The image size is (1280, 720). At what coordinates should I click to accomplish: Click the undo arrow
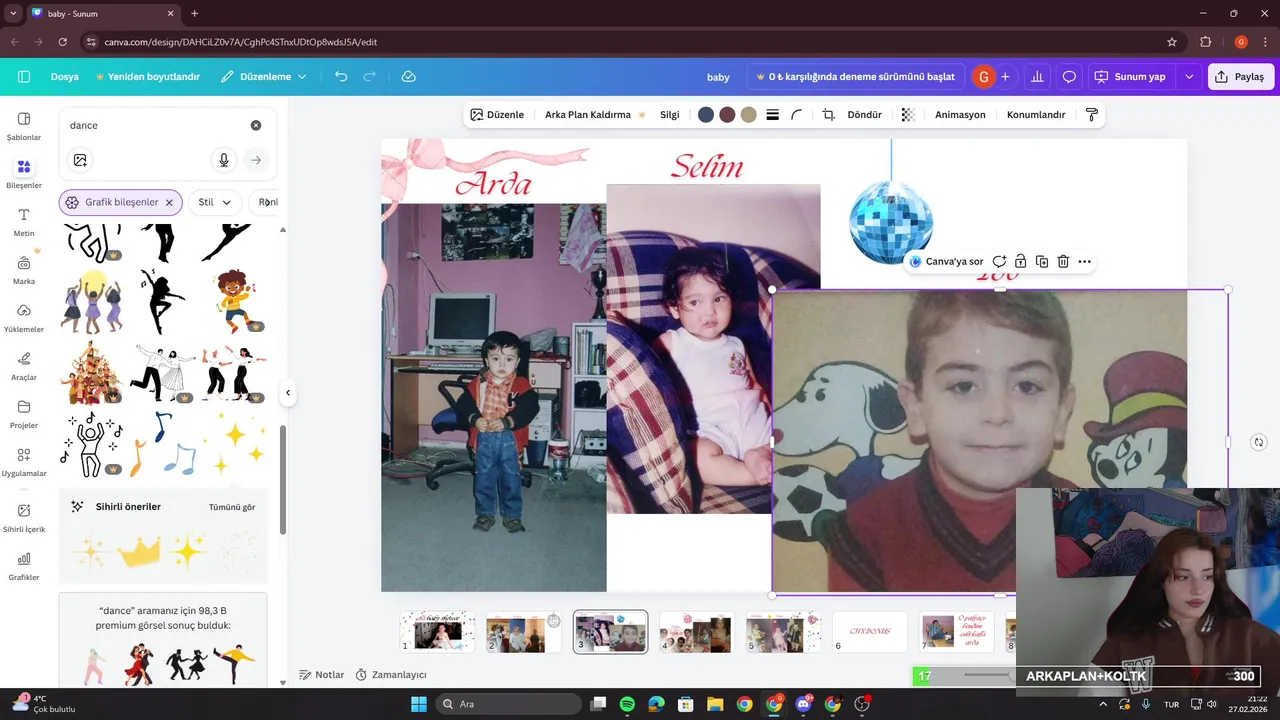click(341, 77)
